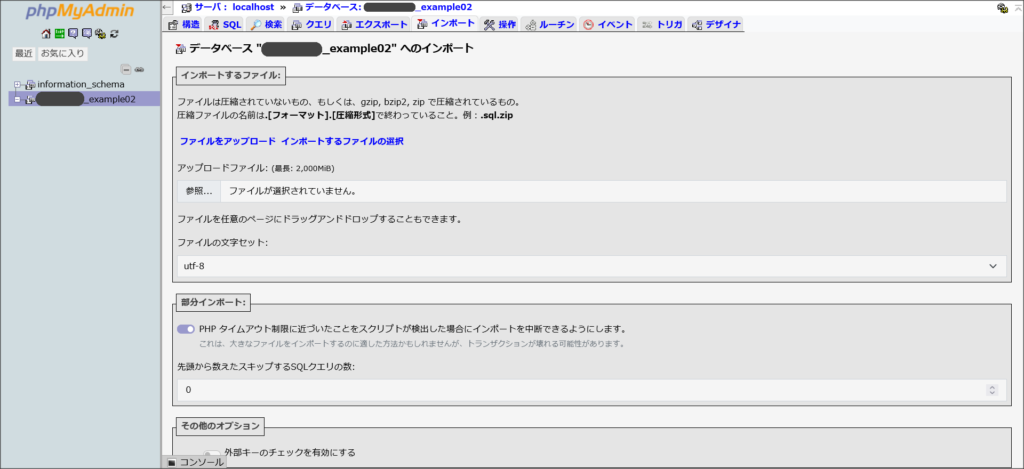The width and height of the screenshot is (1024, 469).
Task: Go to the home page via house icon
Action: click(46, 33)
